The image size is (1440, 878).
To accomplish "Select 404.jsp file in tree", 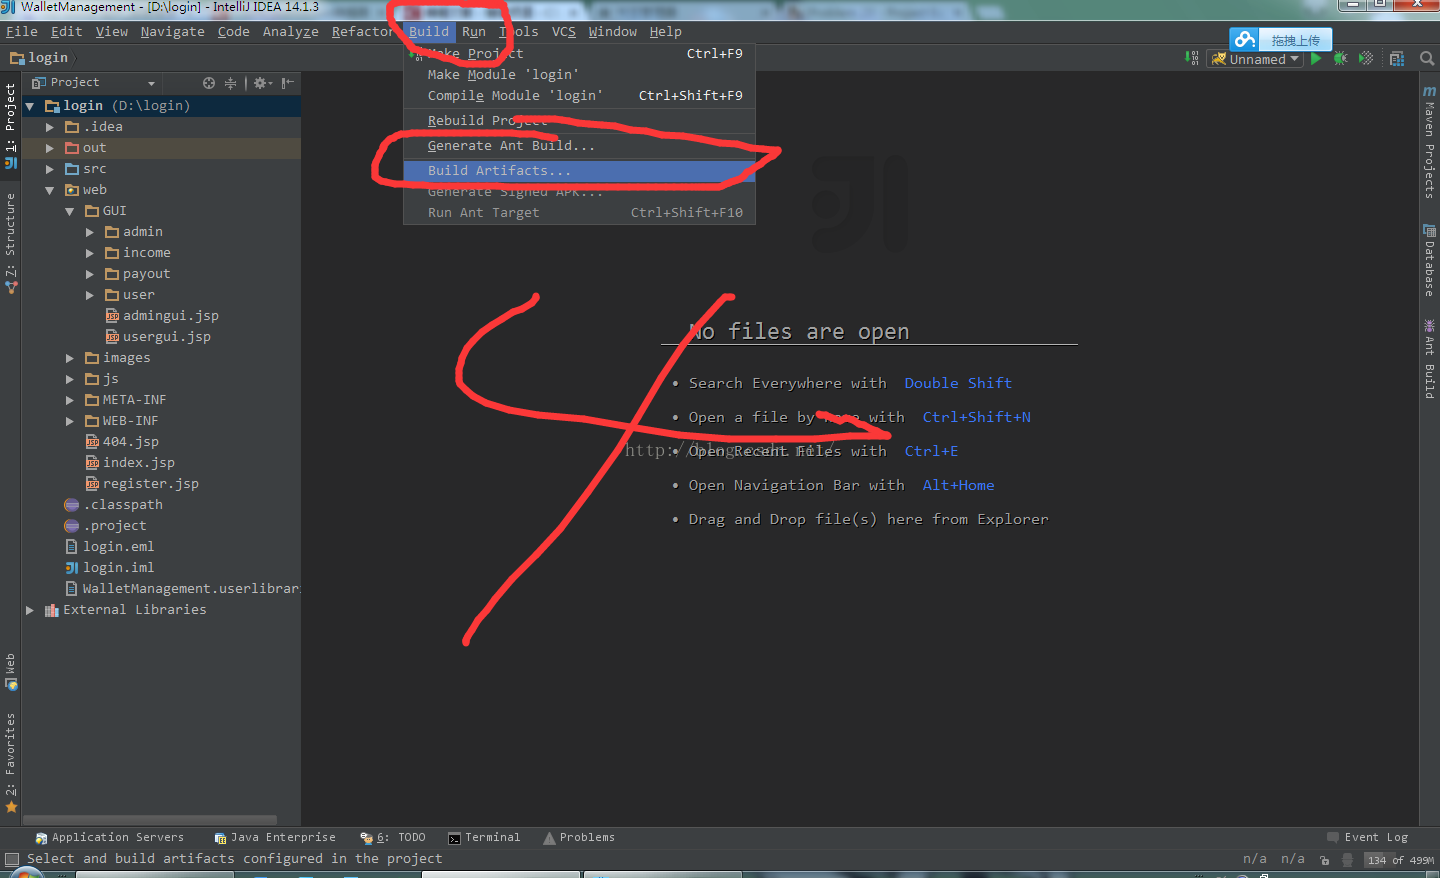I will [x=121, y=442].
